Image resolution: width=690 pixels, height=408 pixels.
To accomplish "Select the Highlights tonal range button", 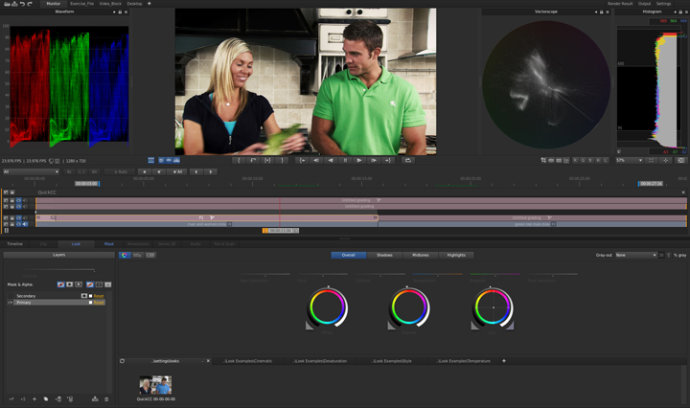I will (455, 255).
